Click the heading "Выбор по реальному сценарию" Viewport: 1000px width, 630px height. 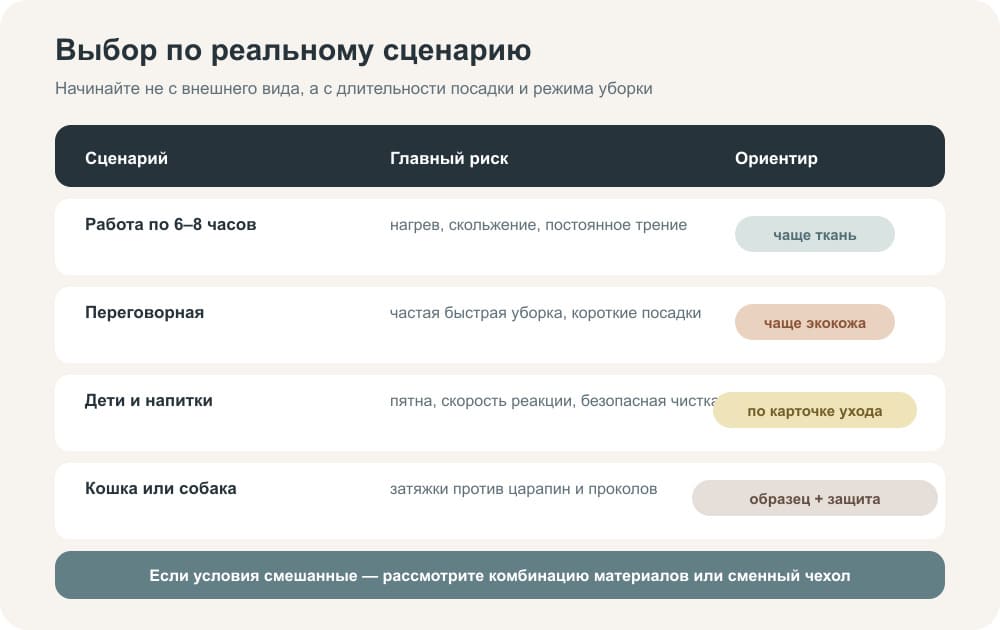(293, 50)
